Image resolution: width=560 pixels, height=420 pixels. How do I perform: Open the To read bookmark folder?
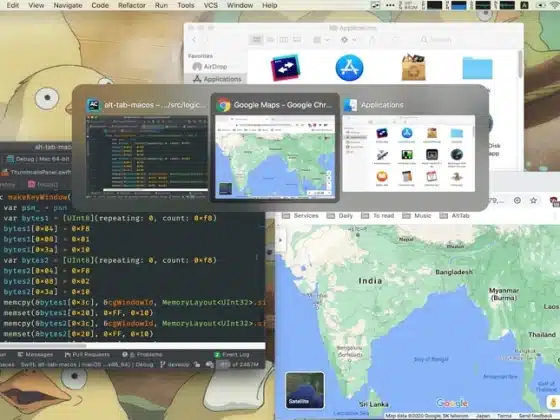point(378,216)
